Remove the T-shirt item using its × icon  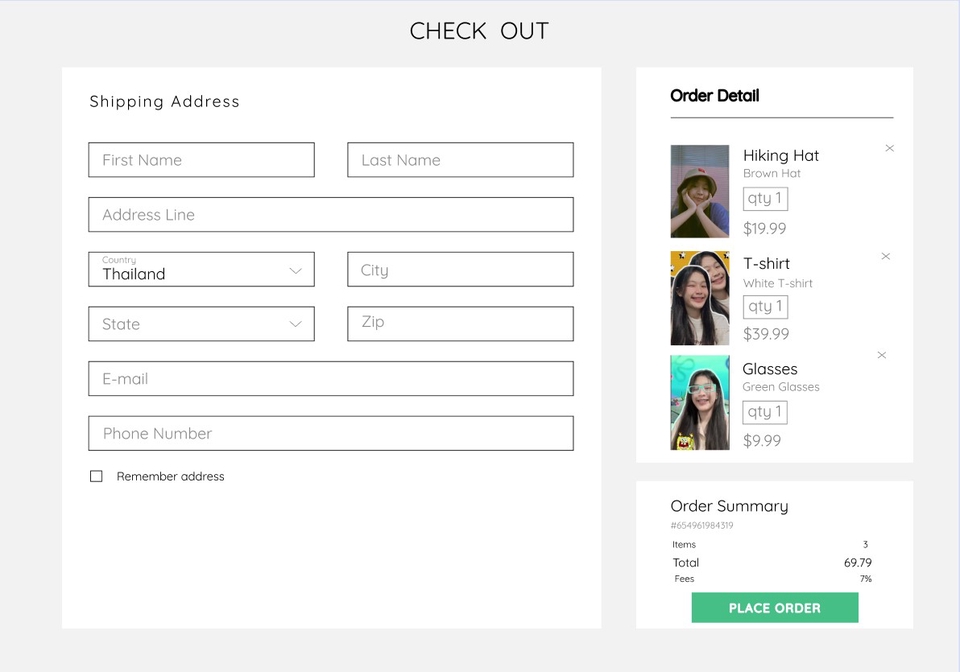coord(885,256)
